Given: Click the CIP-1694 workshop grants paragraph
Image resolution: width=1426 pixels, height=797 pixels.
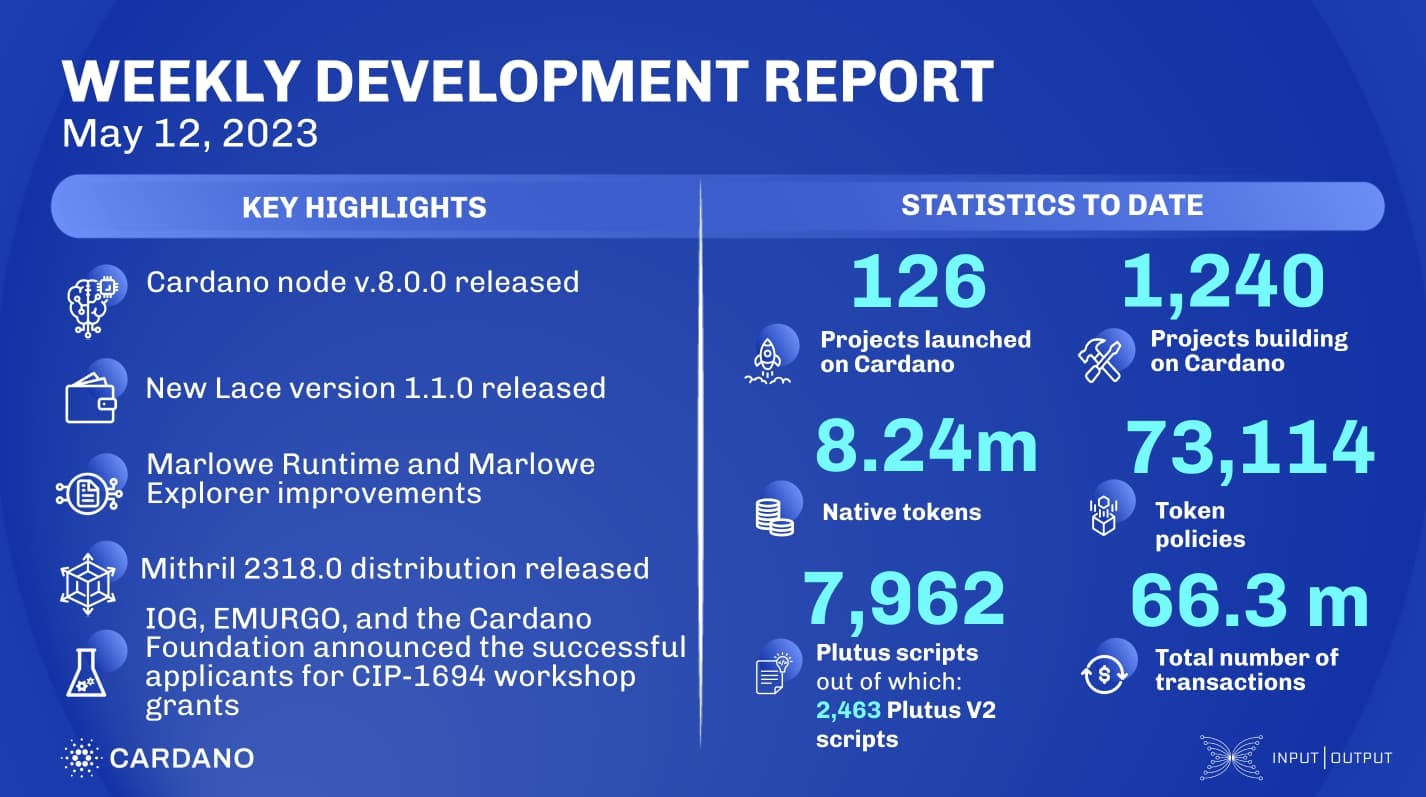Looking at the screenshot, I should [416, 661].
